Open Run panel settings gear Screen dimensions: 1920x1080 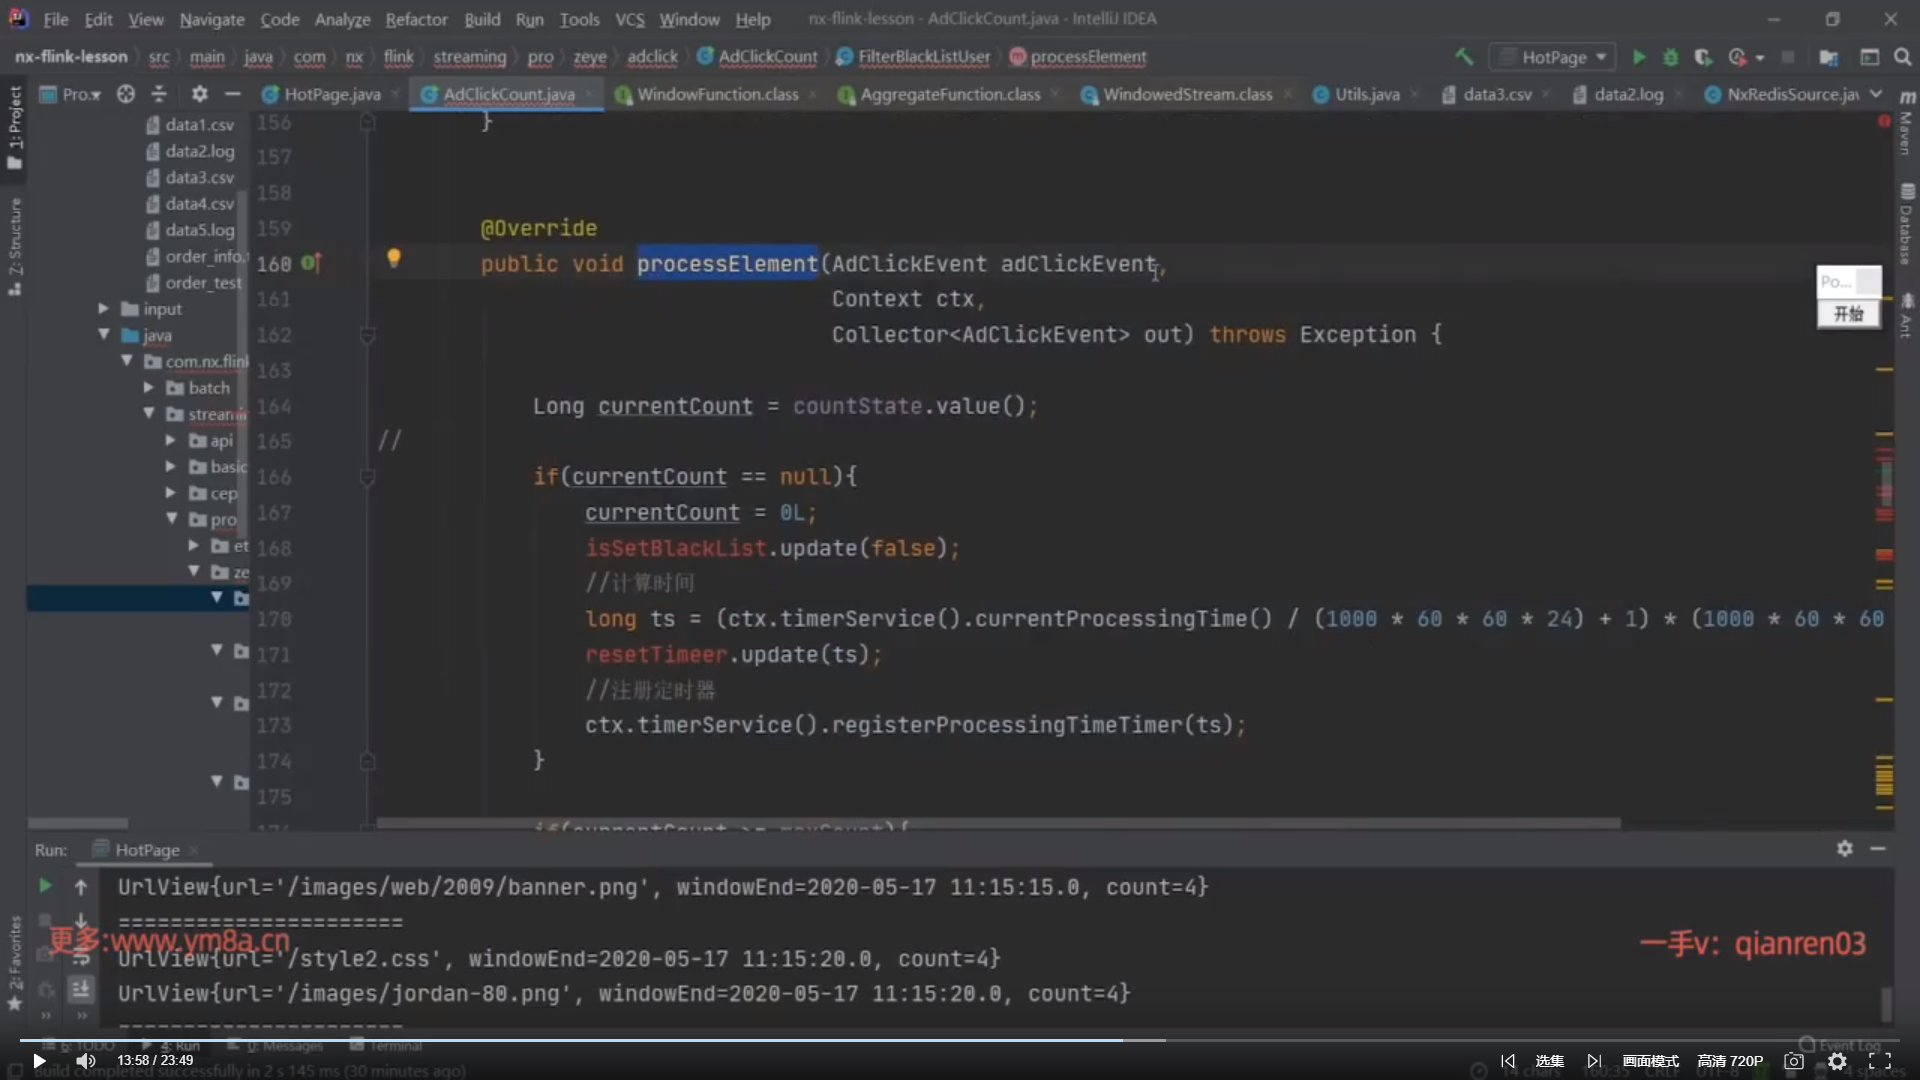coord(1844,848)
